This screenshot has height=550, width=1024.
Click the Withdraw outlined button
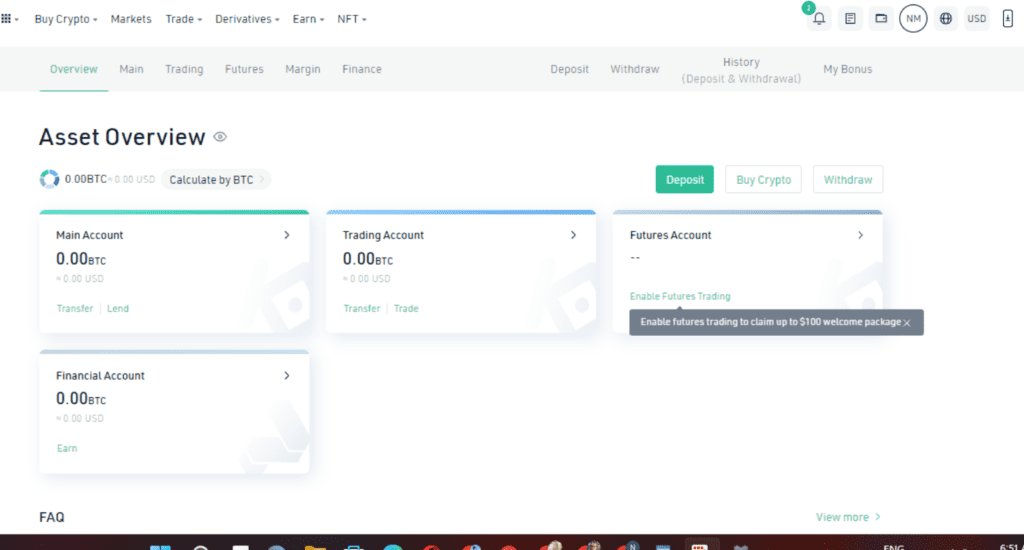(x=848, y=180)
